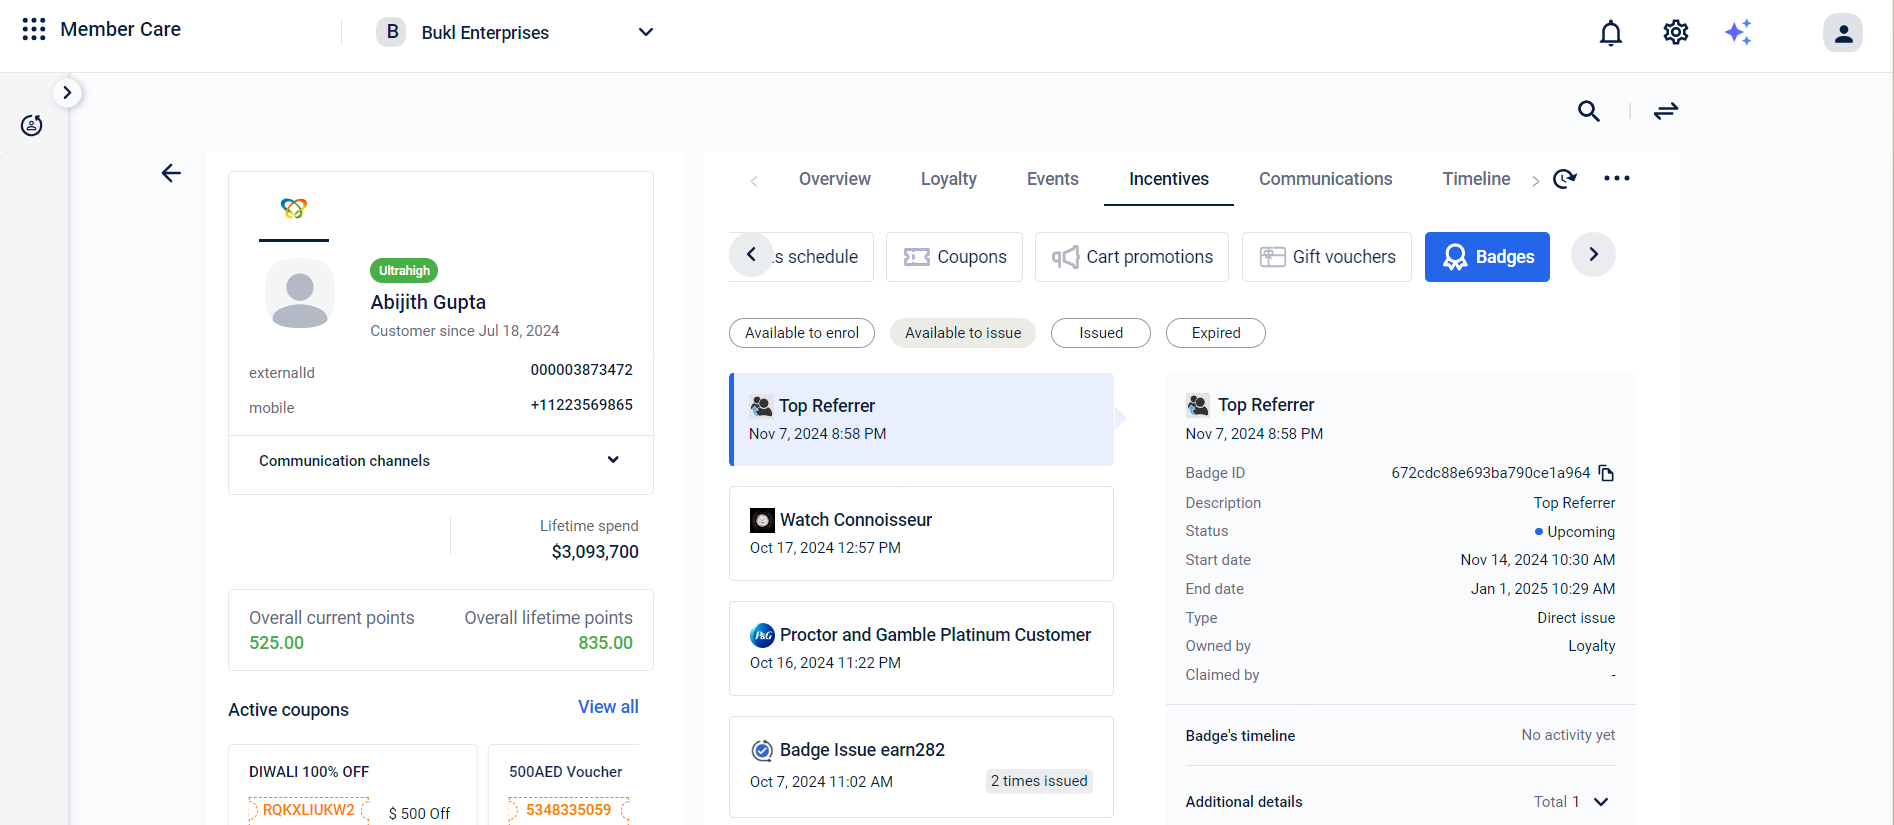Viewport: 1894px width, 825px height.
Task: Switch to the Events tab
Action: pos(1053,179)
